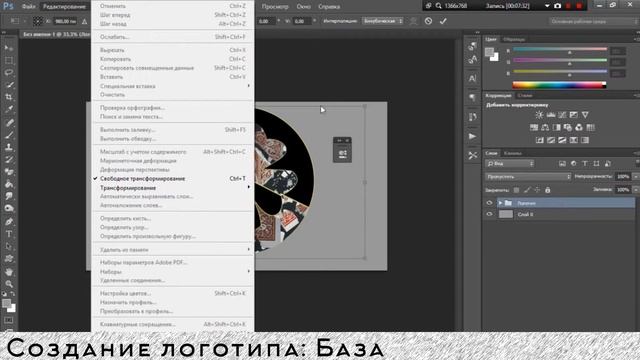This screenshot has width=640, height=360.
Task: Open the layer filter kind dropdown
Action: (510, 164)
